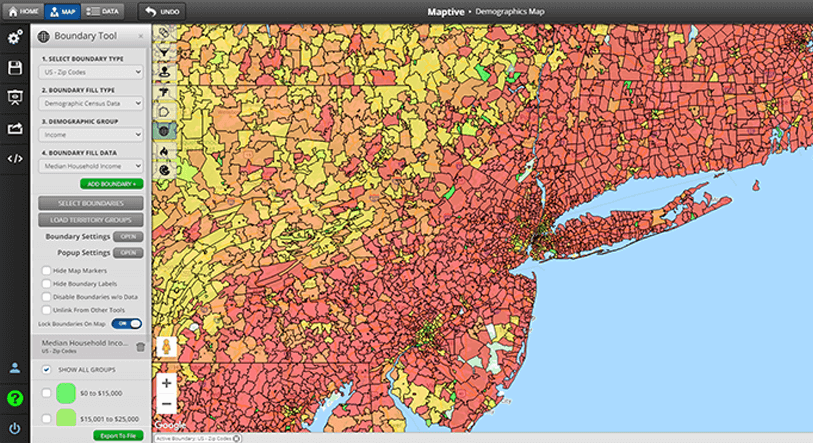Zoom in on the map
The height and width of the screenshot is (443, 813).
click(x=166, y=383)
